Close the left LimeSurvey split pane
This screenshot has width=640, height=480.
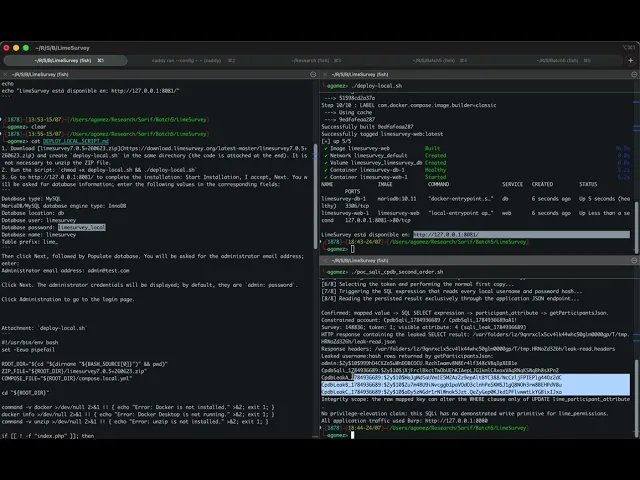click(x=5, y=74)
